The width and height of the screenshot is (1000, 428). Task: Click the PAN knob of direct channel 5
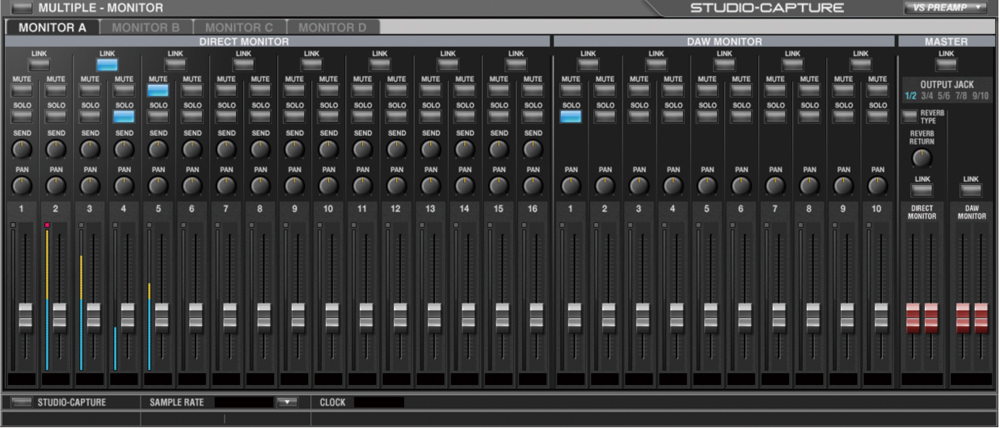click(x=158, y=186)
